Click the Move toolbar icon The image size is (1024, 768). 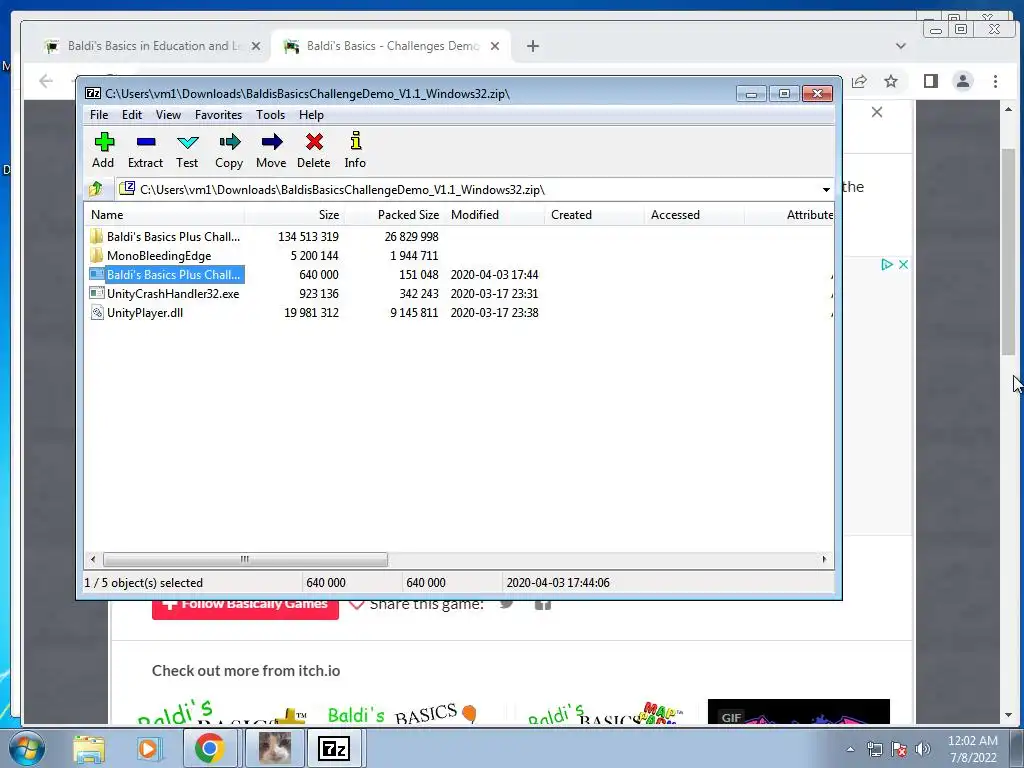(271, 150)
